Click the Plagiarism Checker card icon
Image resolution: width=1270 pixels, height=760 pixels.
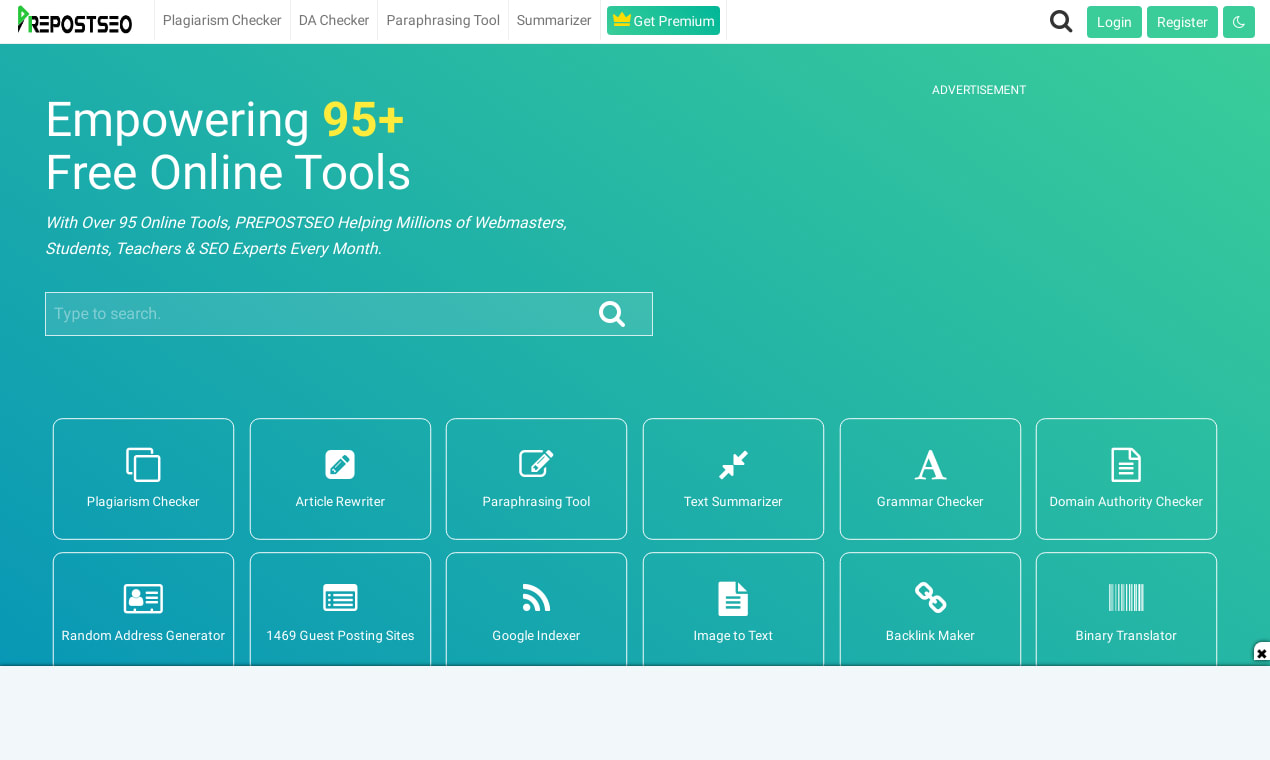(x=143, y=465)
